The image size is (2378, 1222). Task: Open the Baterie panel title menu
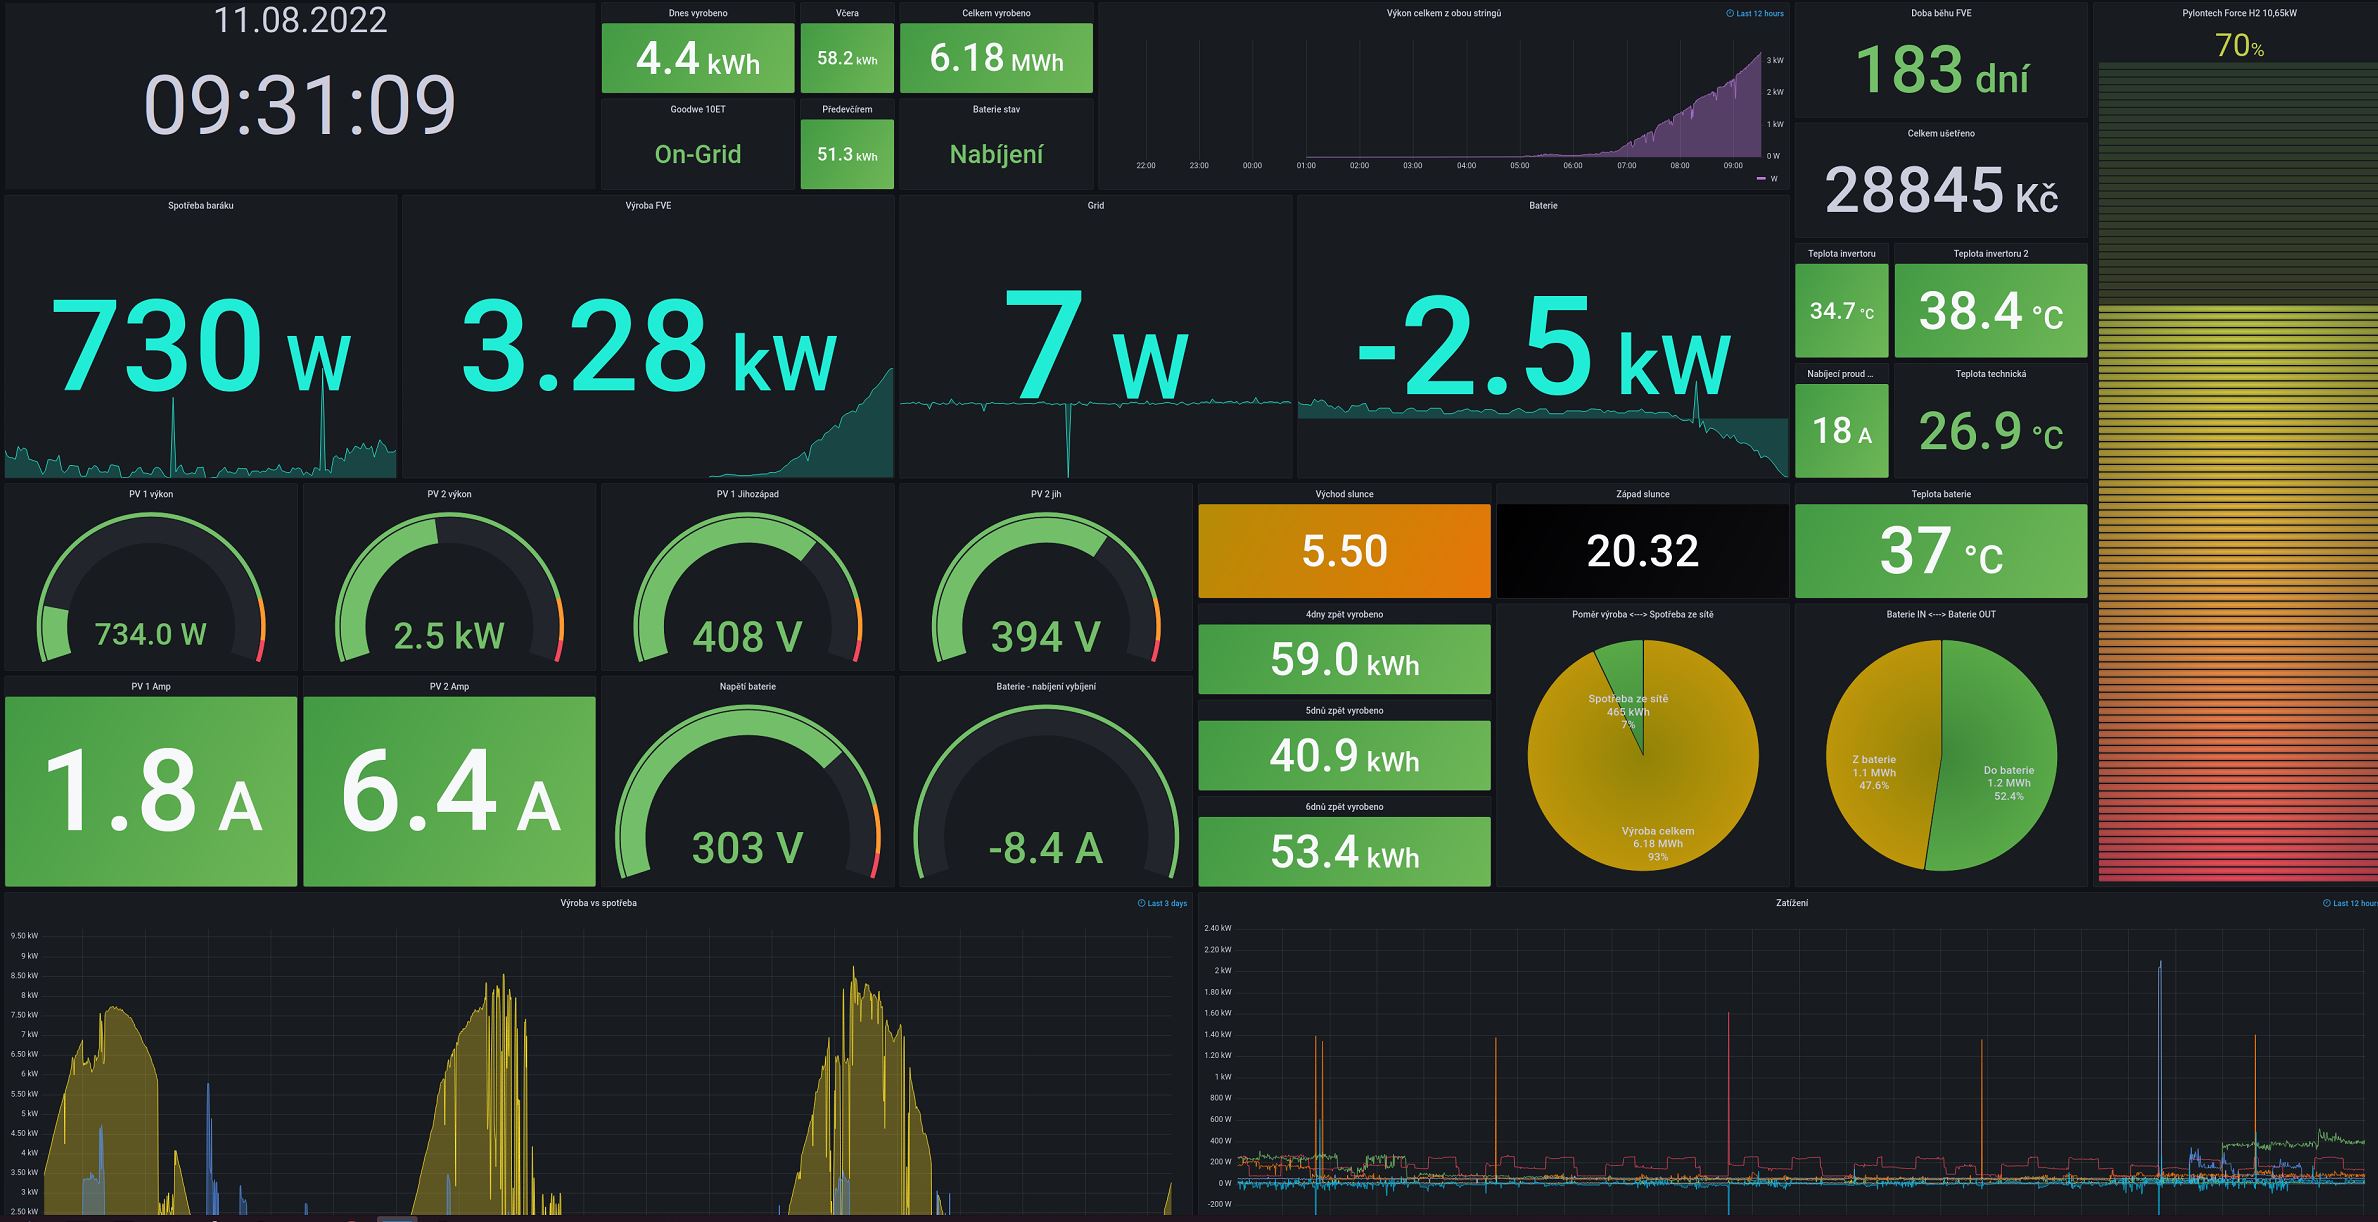(x=1543, y=205)
